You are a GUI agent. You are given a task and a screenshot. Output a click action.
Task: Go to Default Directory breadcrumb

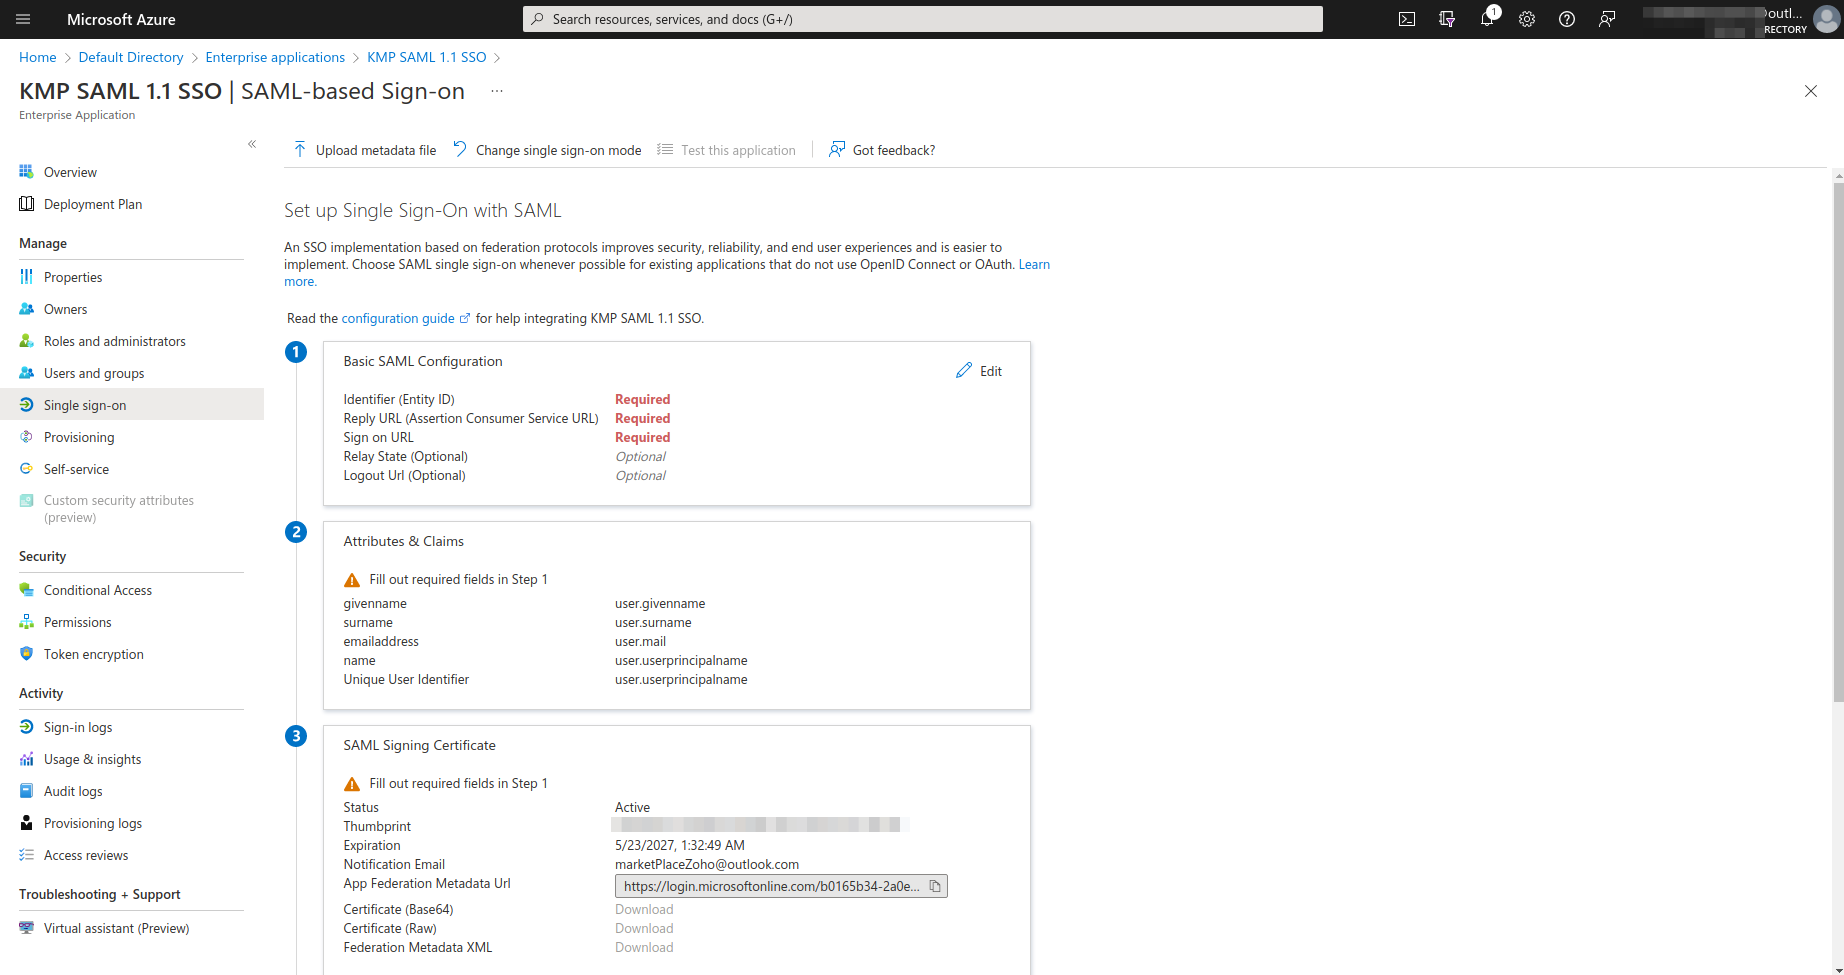tap(131, 57)
